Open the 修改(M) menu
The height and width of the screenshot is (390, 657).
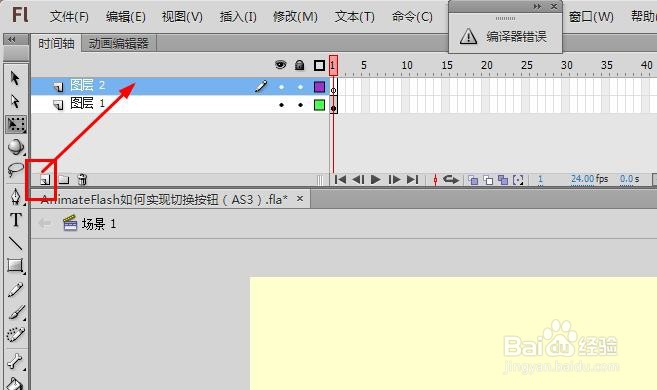pos(295,17)
